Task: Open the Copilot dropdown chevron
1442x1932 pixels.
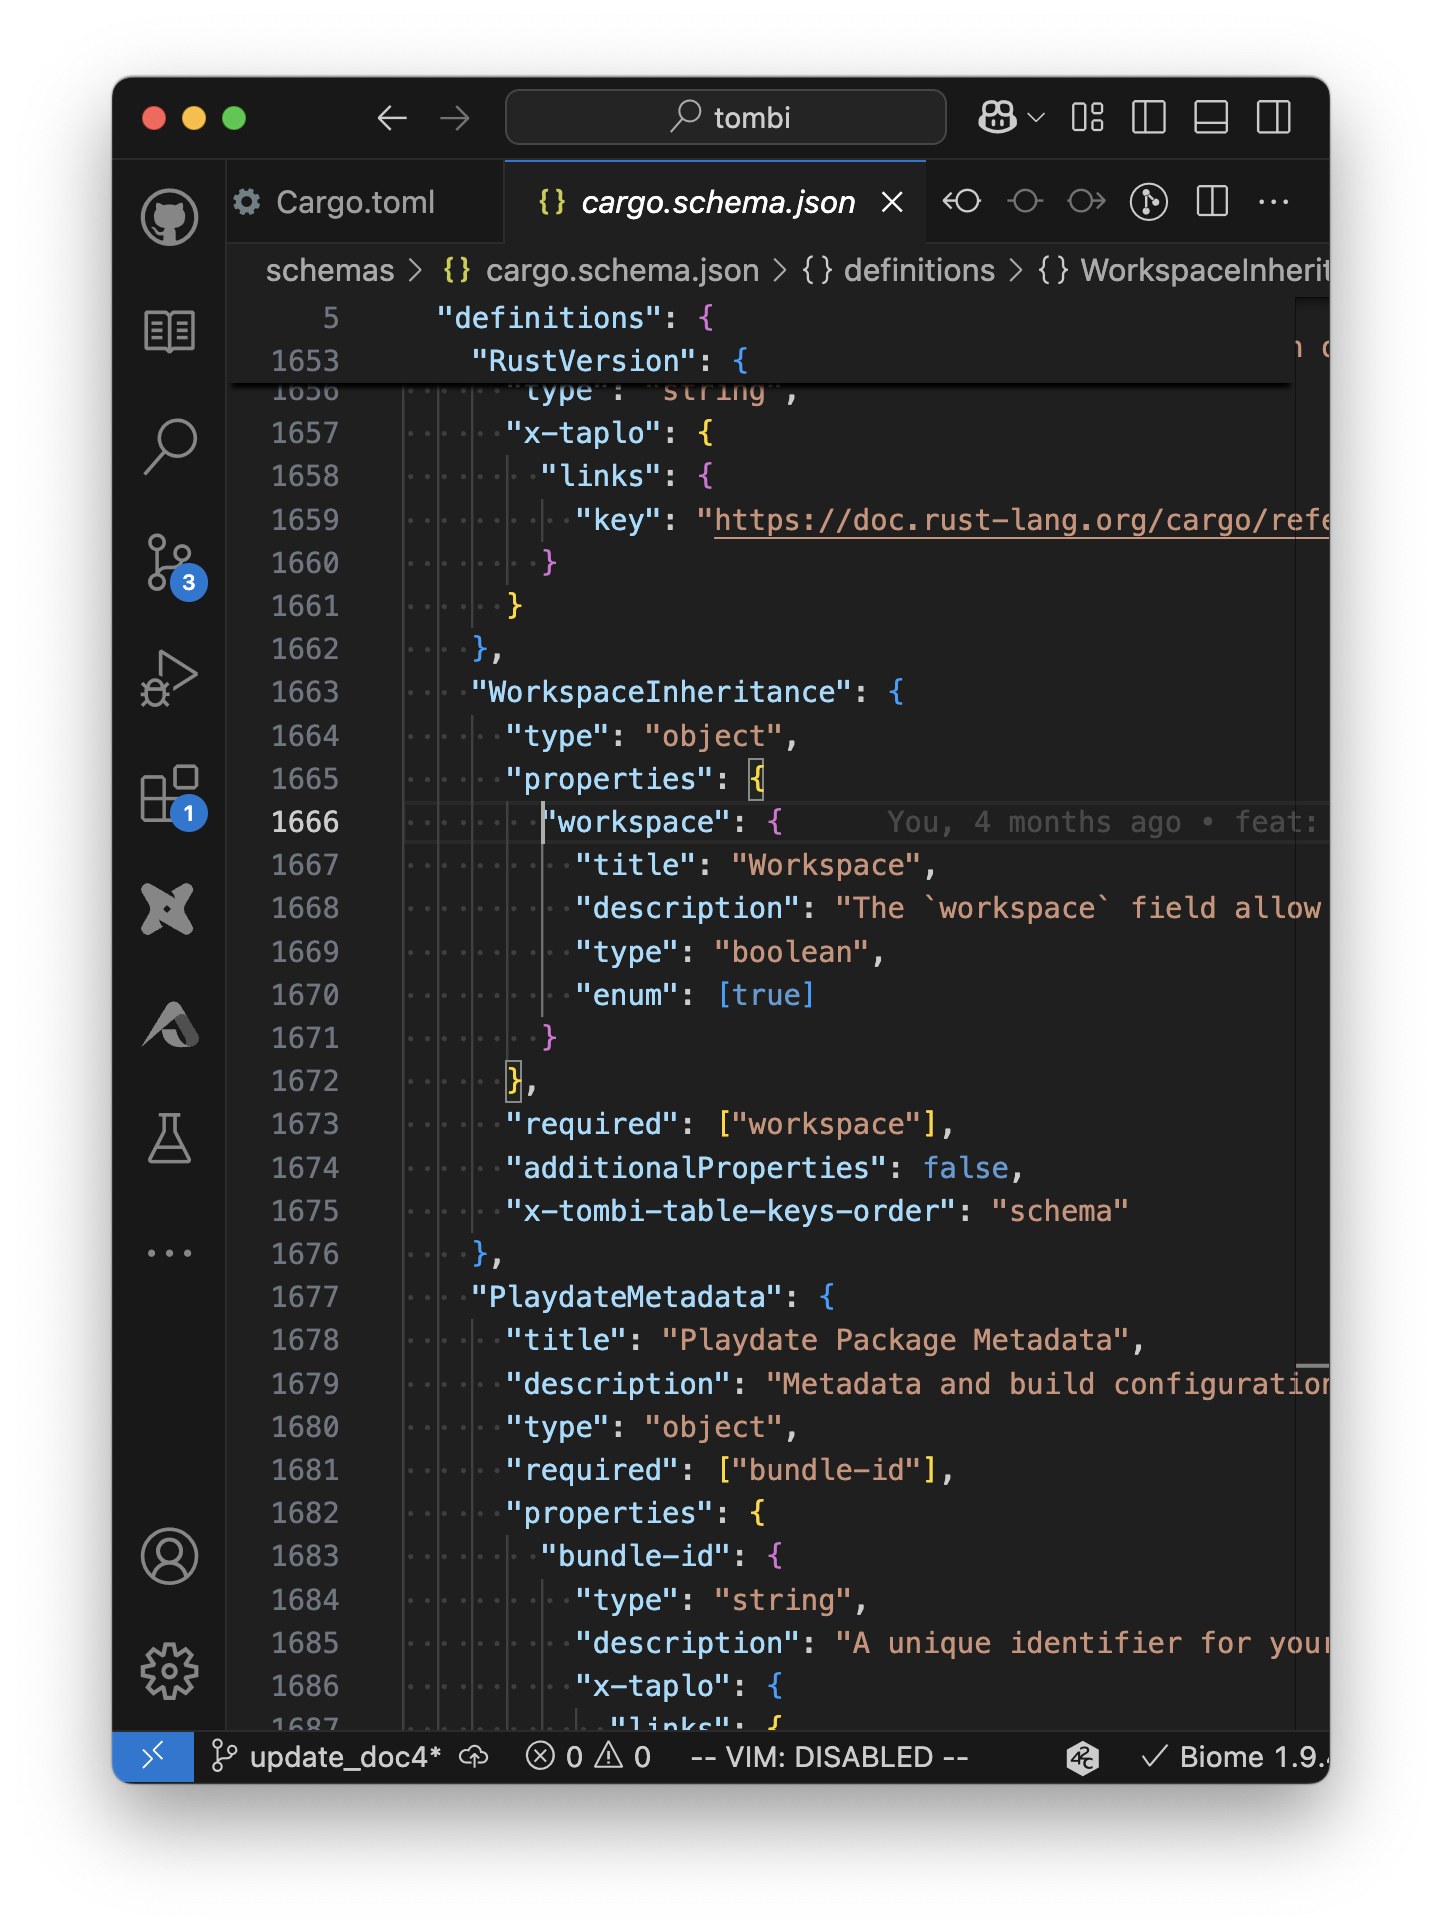Action: [x=1036, y=118]
